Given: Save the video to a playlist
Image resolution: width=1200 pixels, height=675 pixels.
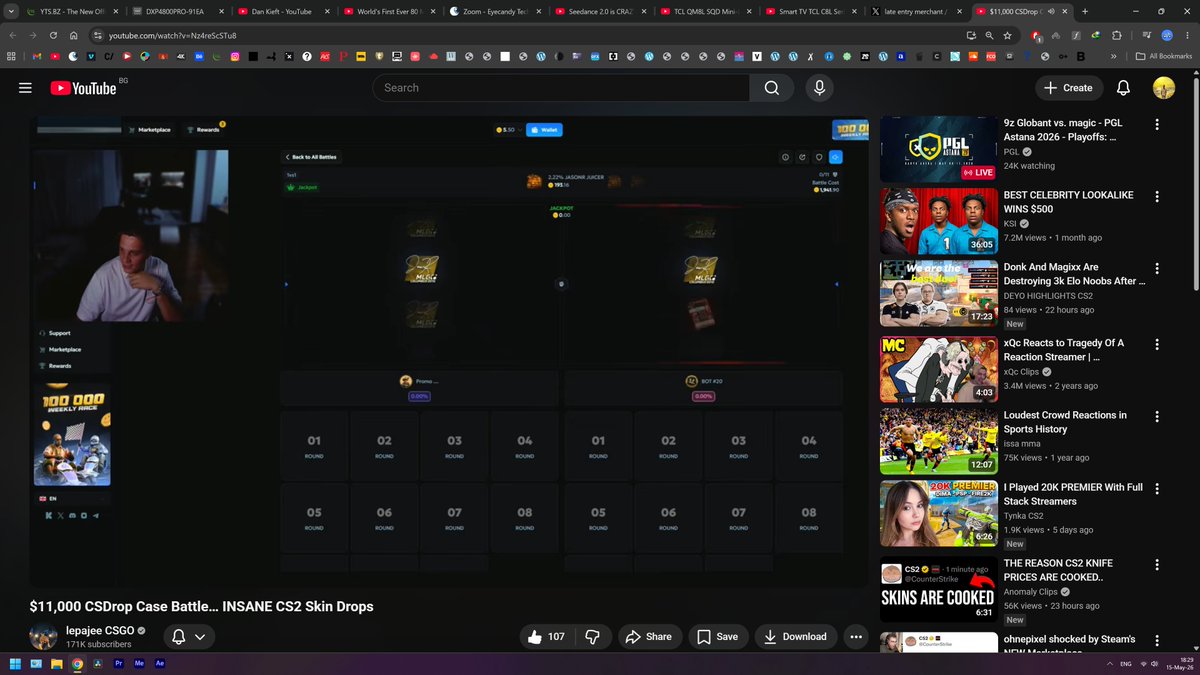Looking at the screenshot, I should 717,637.
